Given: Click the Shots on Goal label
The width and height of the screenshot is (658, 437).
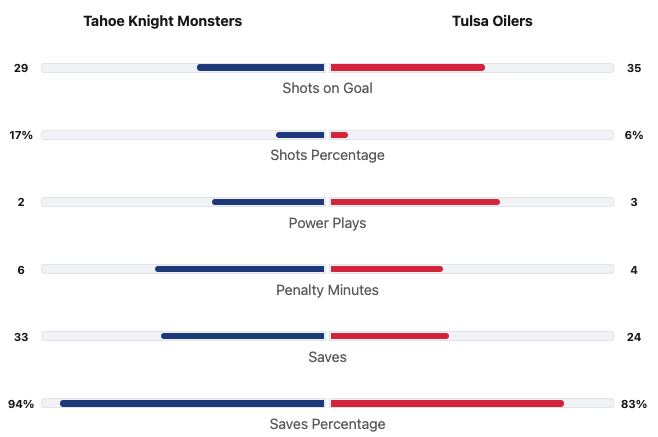Looking at the screenshot, I should coord(327,88).
